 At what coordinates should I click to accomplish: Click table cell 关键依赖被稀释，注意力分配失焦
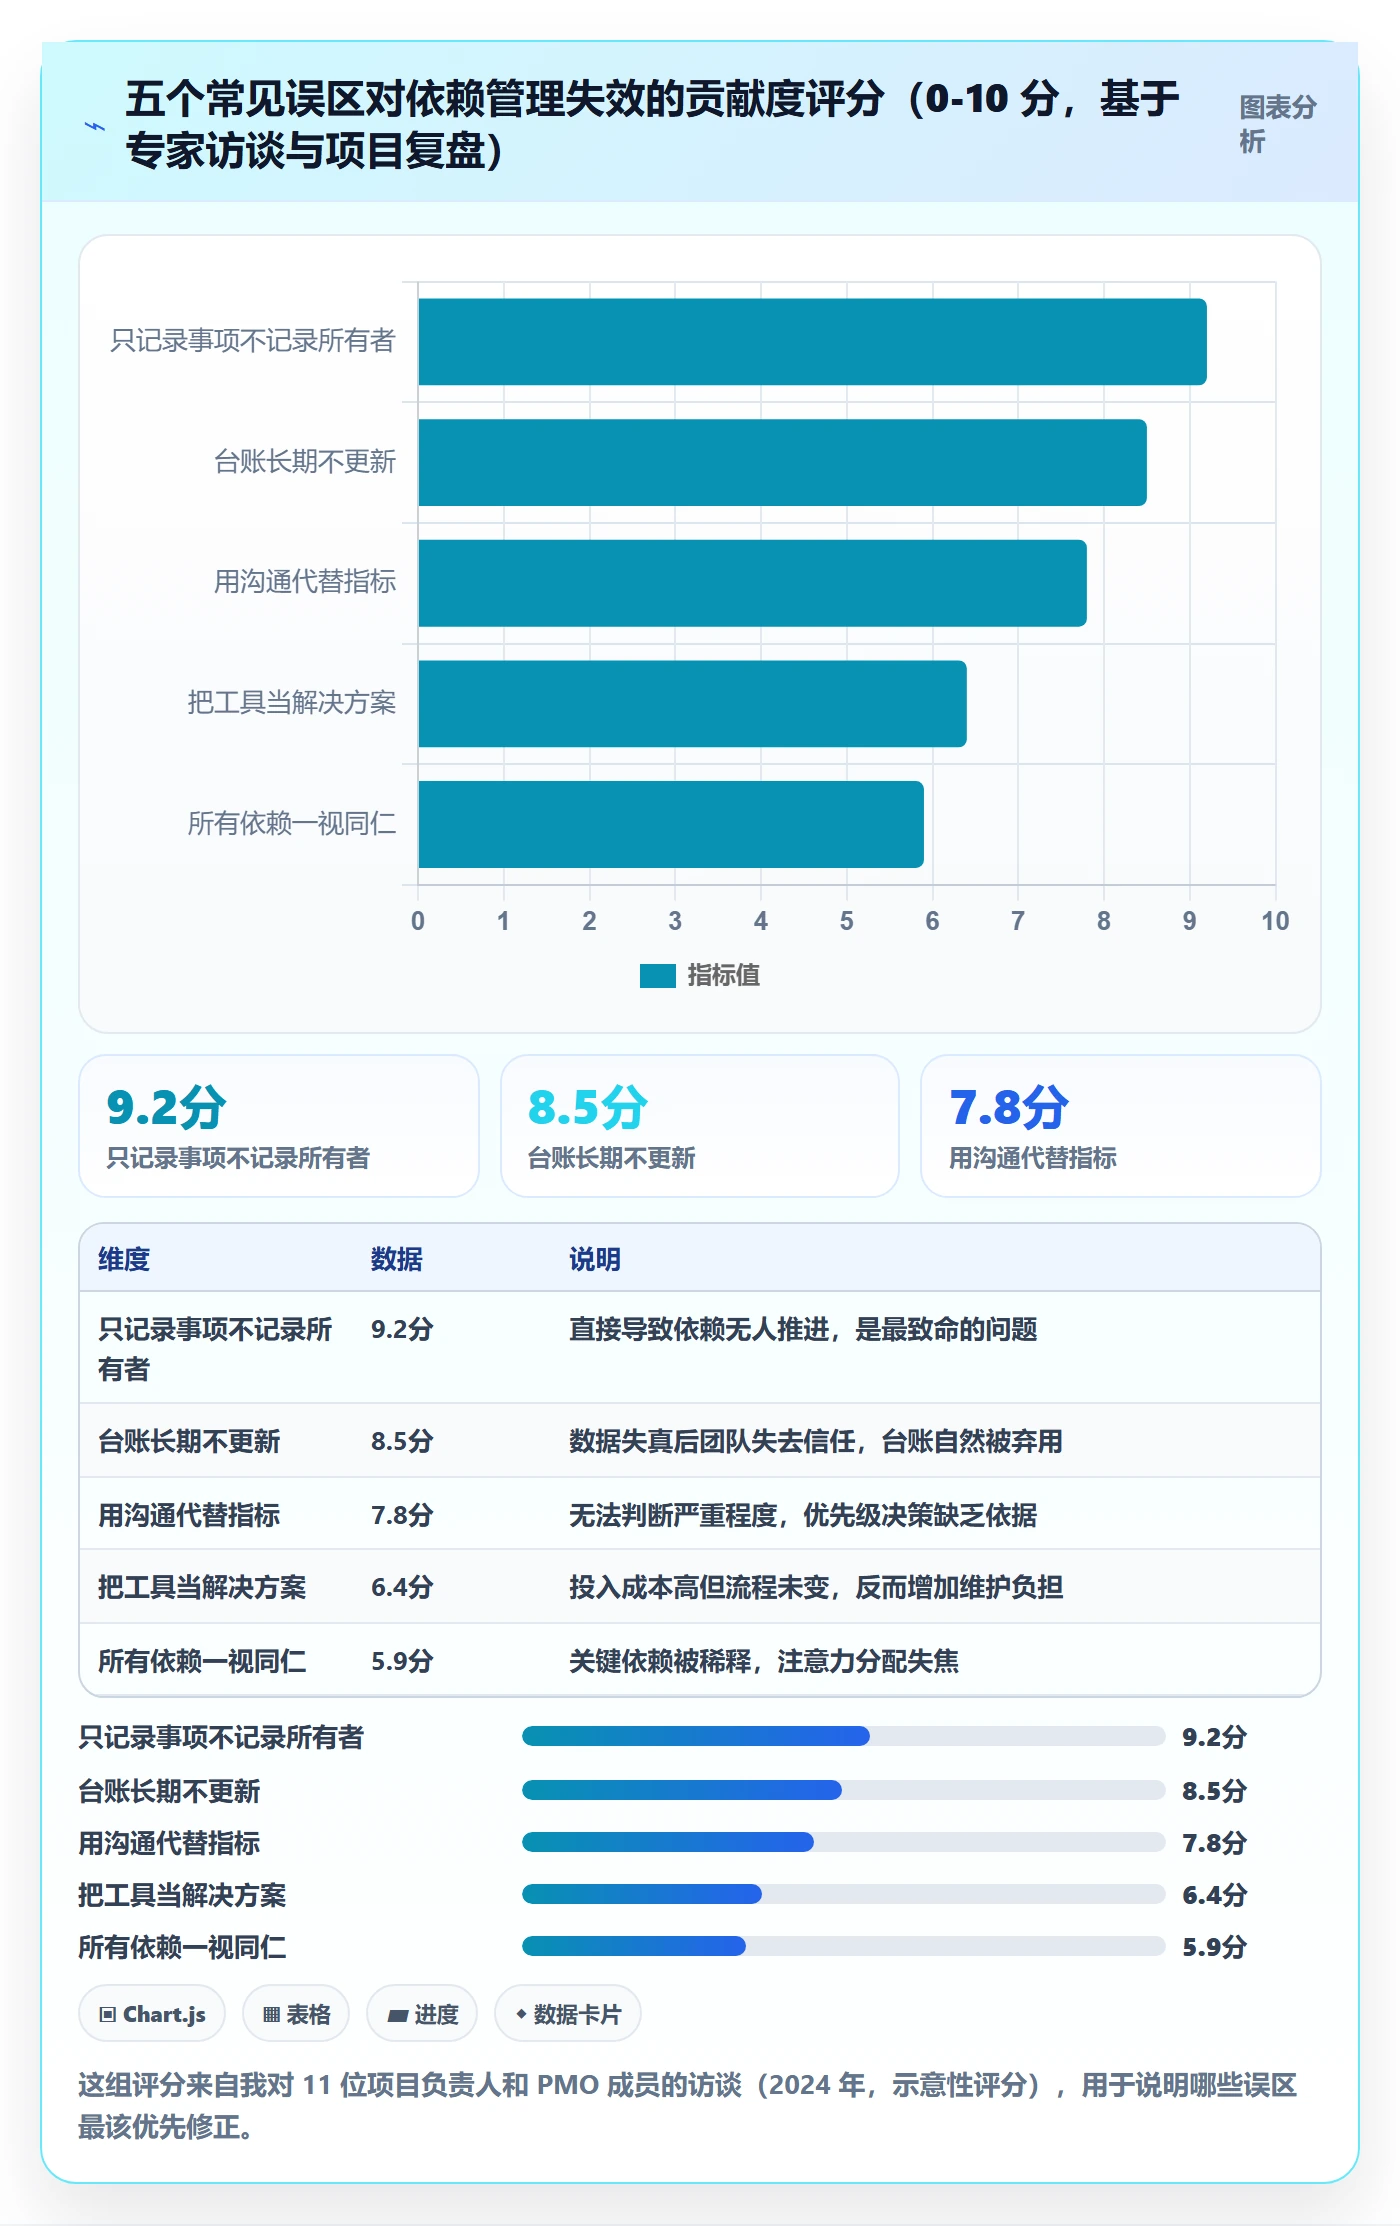(x=764, y=1661)
